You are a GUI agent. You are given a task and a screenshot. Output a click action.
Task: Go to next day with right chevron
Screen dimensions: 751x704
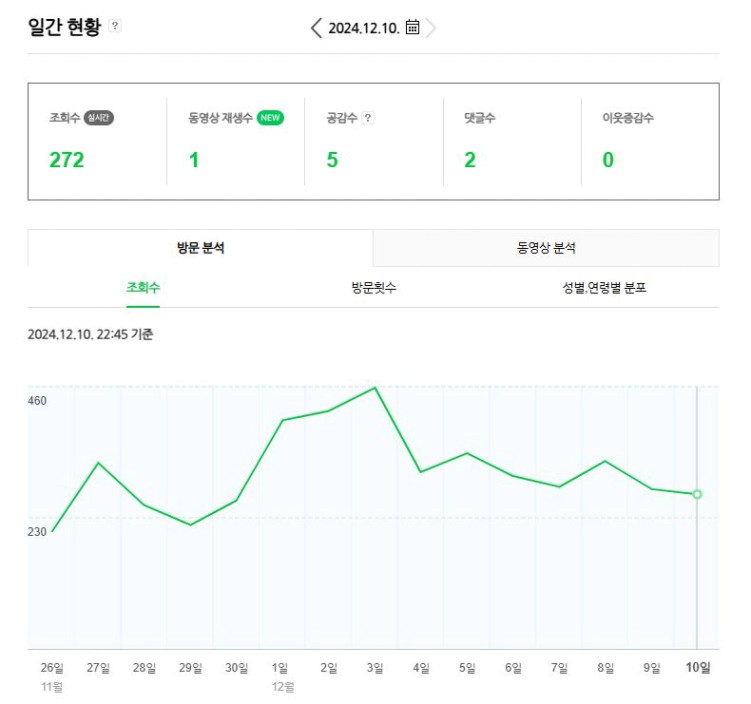[x=431, y=28]
